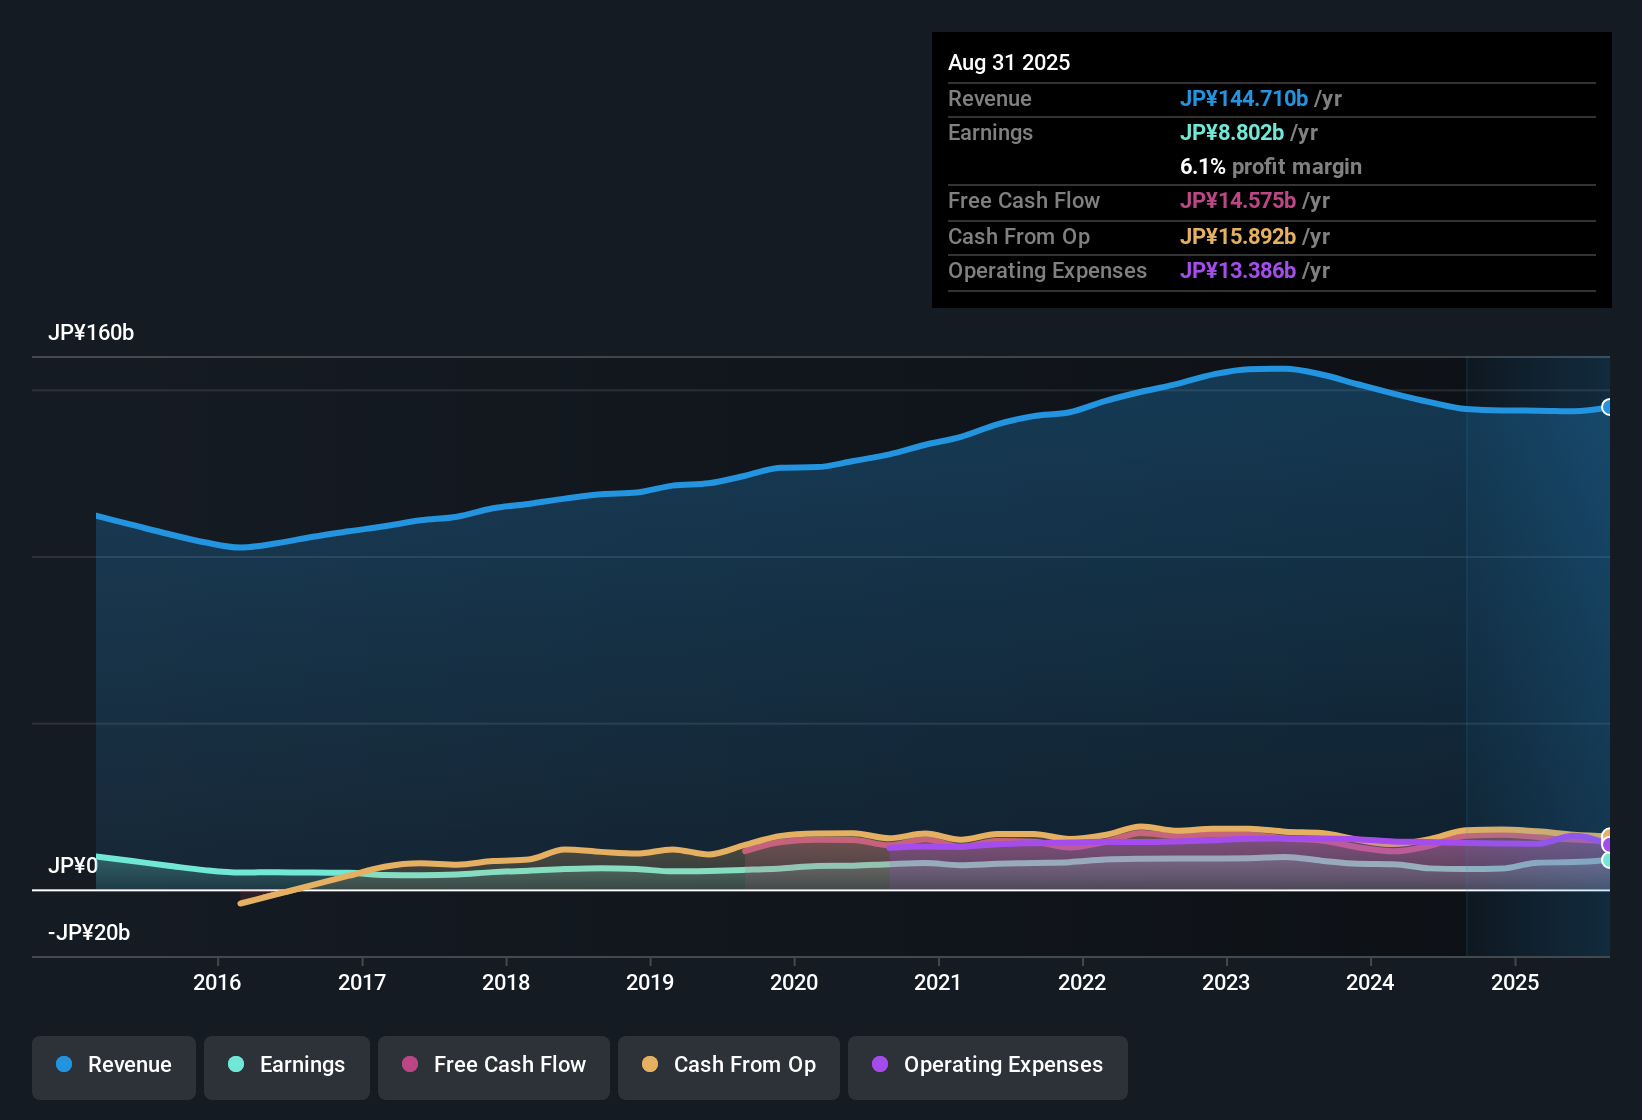Image resolution: width=1642 pixels, height=1120 pixels.
Task: Click the purple Operating Expenses legend dot
Action: 880,1064
